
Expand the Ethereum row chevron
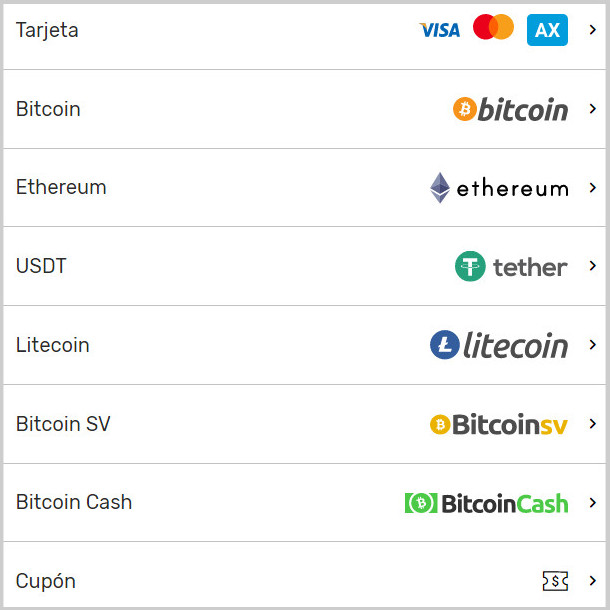pyautogui.click(x=592, y=187)
